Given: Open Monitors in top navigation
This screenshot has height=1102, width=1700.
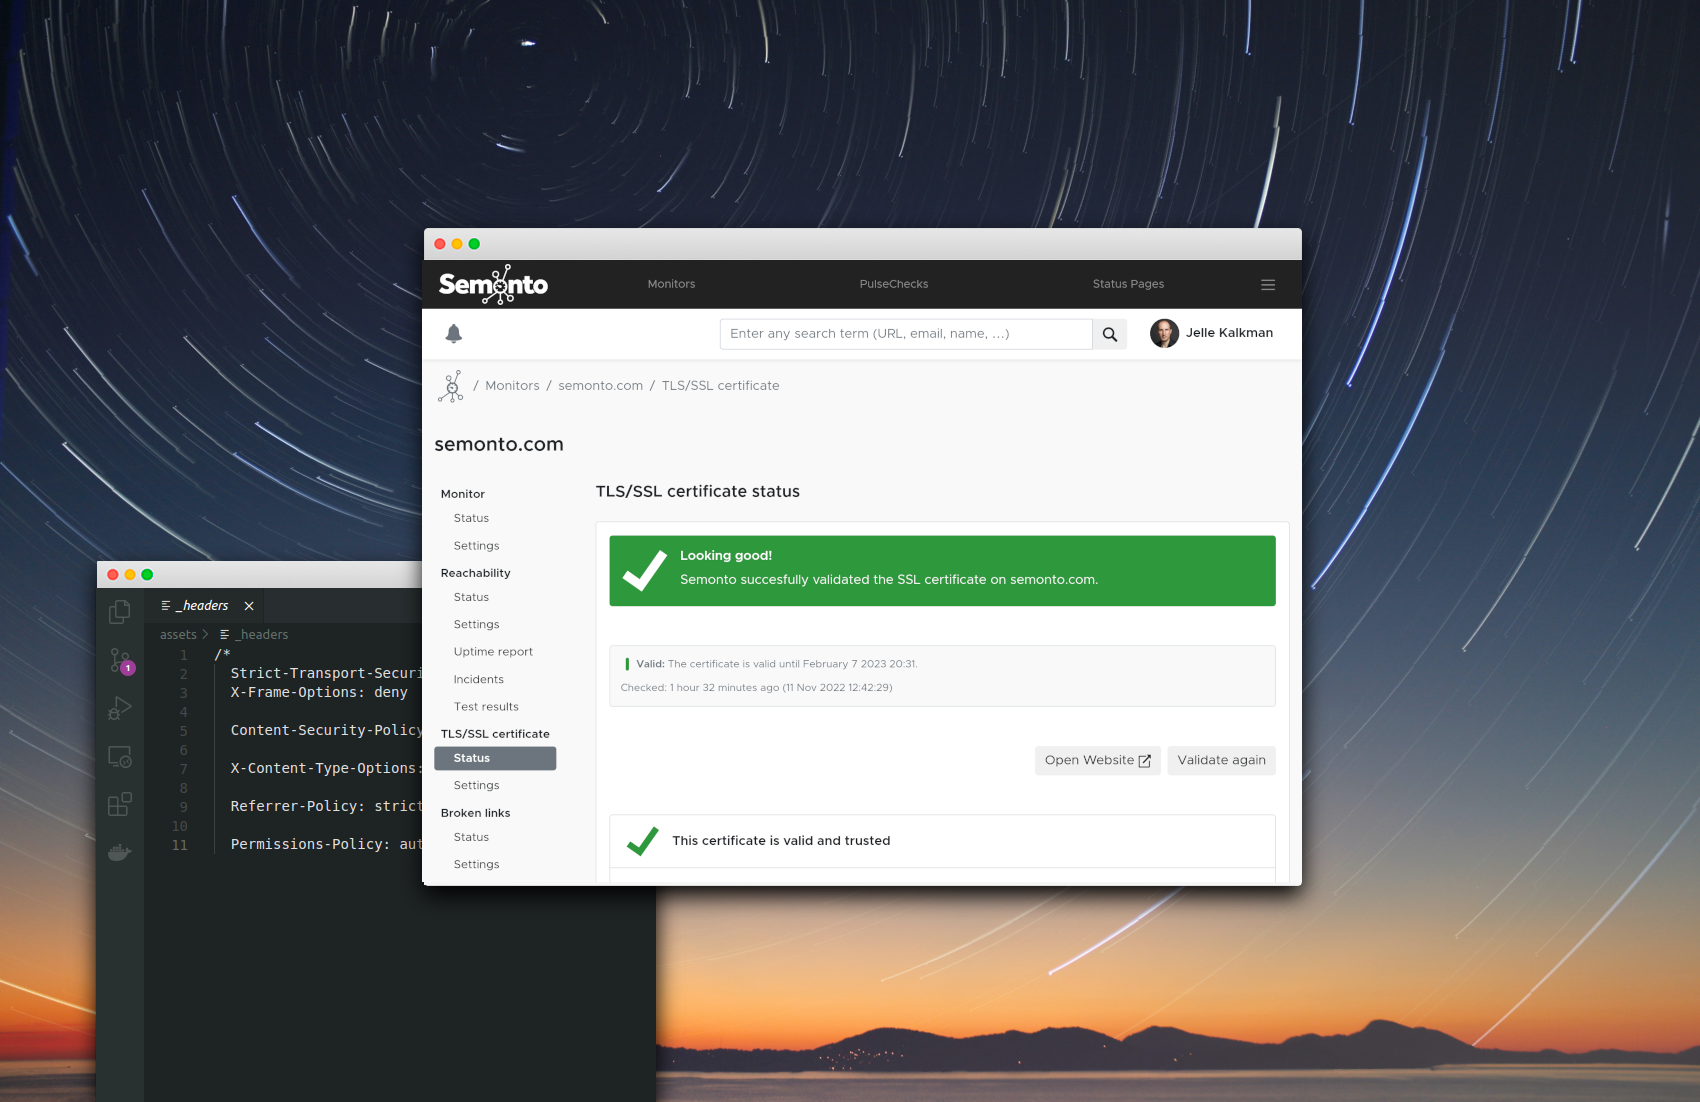Looking at the screenshot, I should coord(671,284).
